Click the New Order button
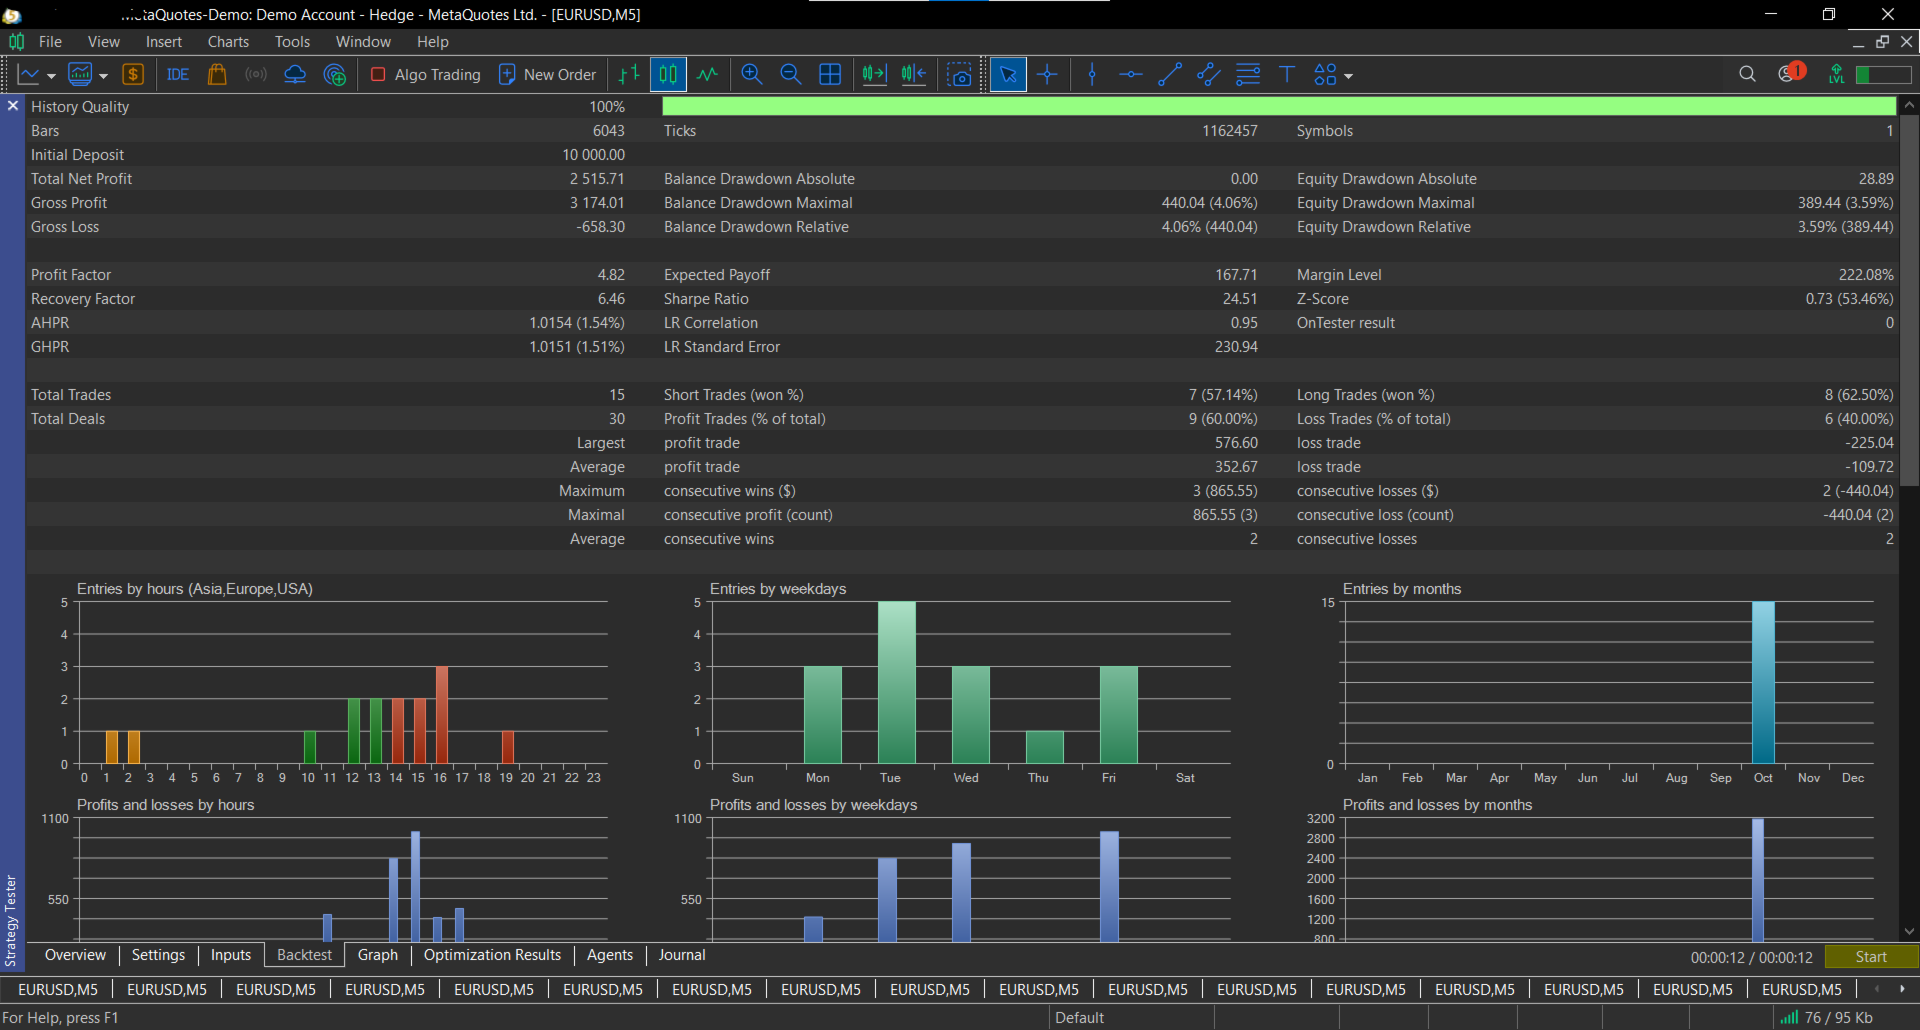 (x=547, y=75)
